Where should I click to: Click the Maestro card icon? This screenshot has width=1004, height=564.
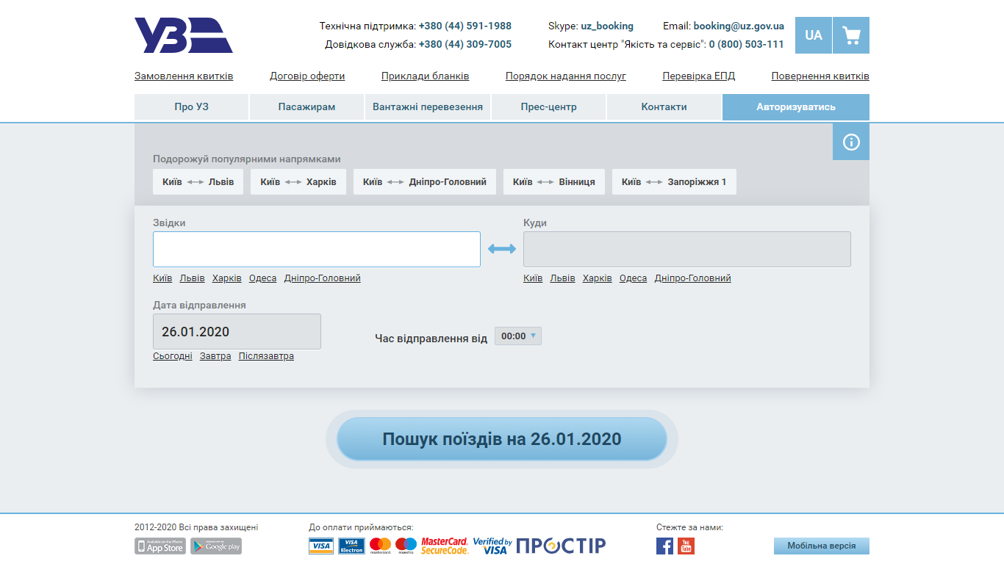tap(406, 546)
